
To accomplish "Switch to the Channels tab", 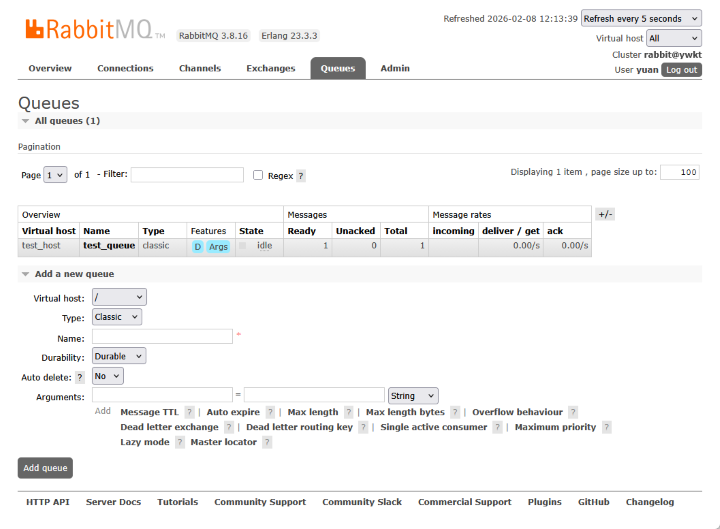I will [x=200, y=68].
